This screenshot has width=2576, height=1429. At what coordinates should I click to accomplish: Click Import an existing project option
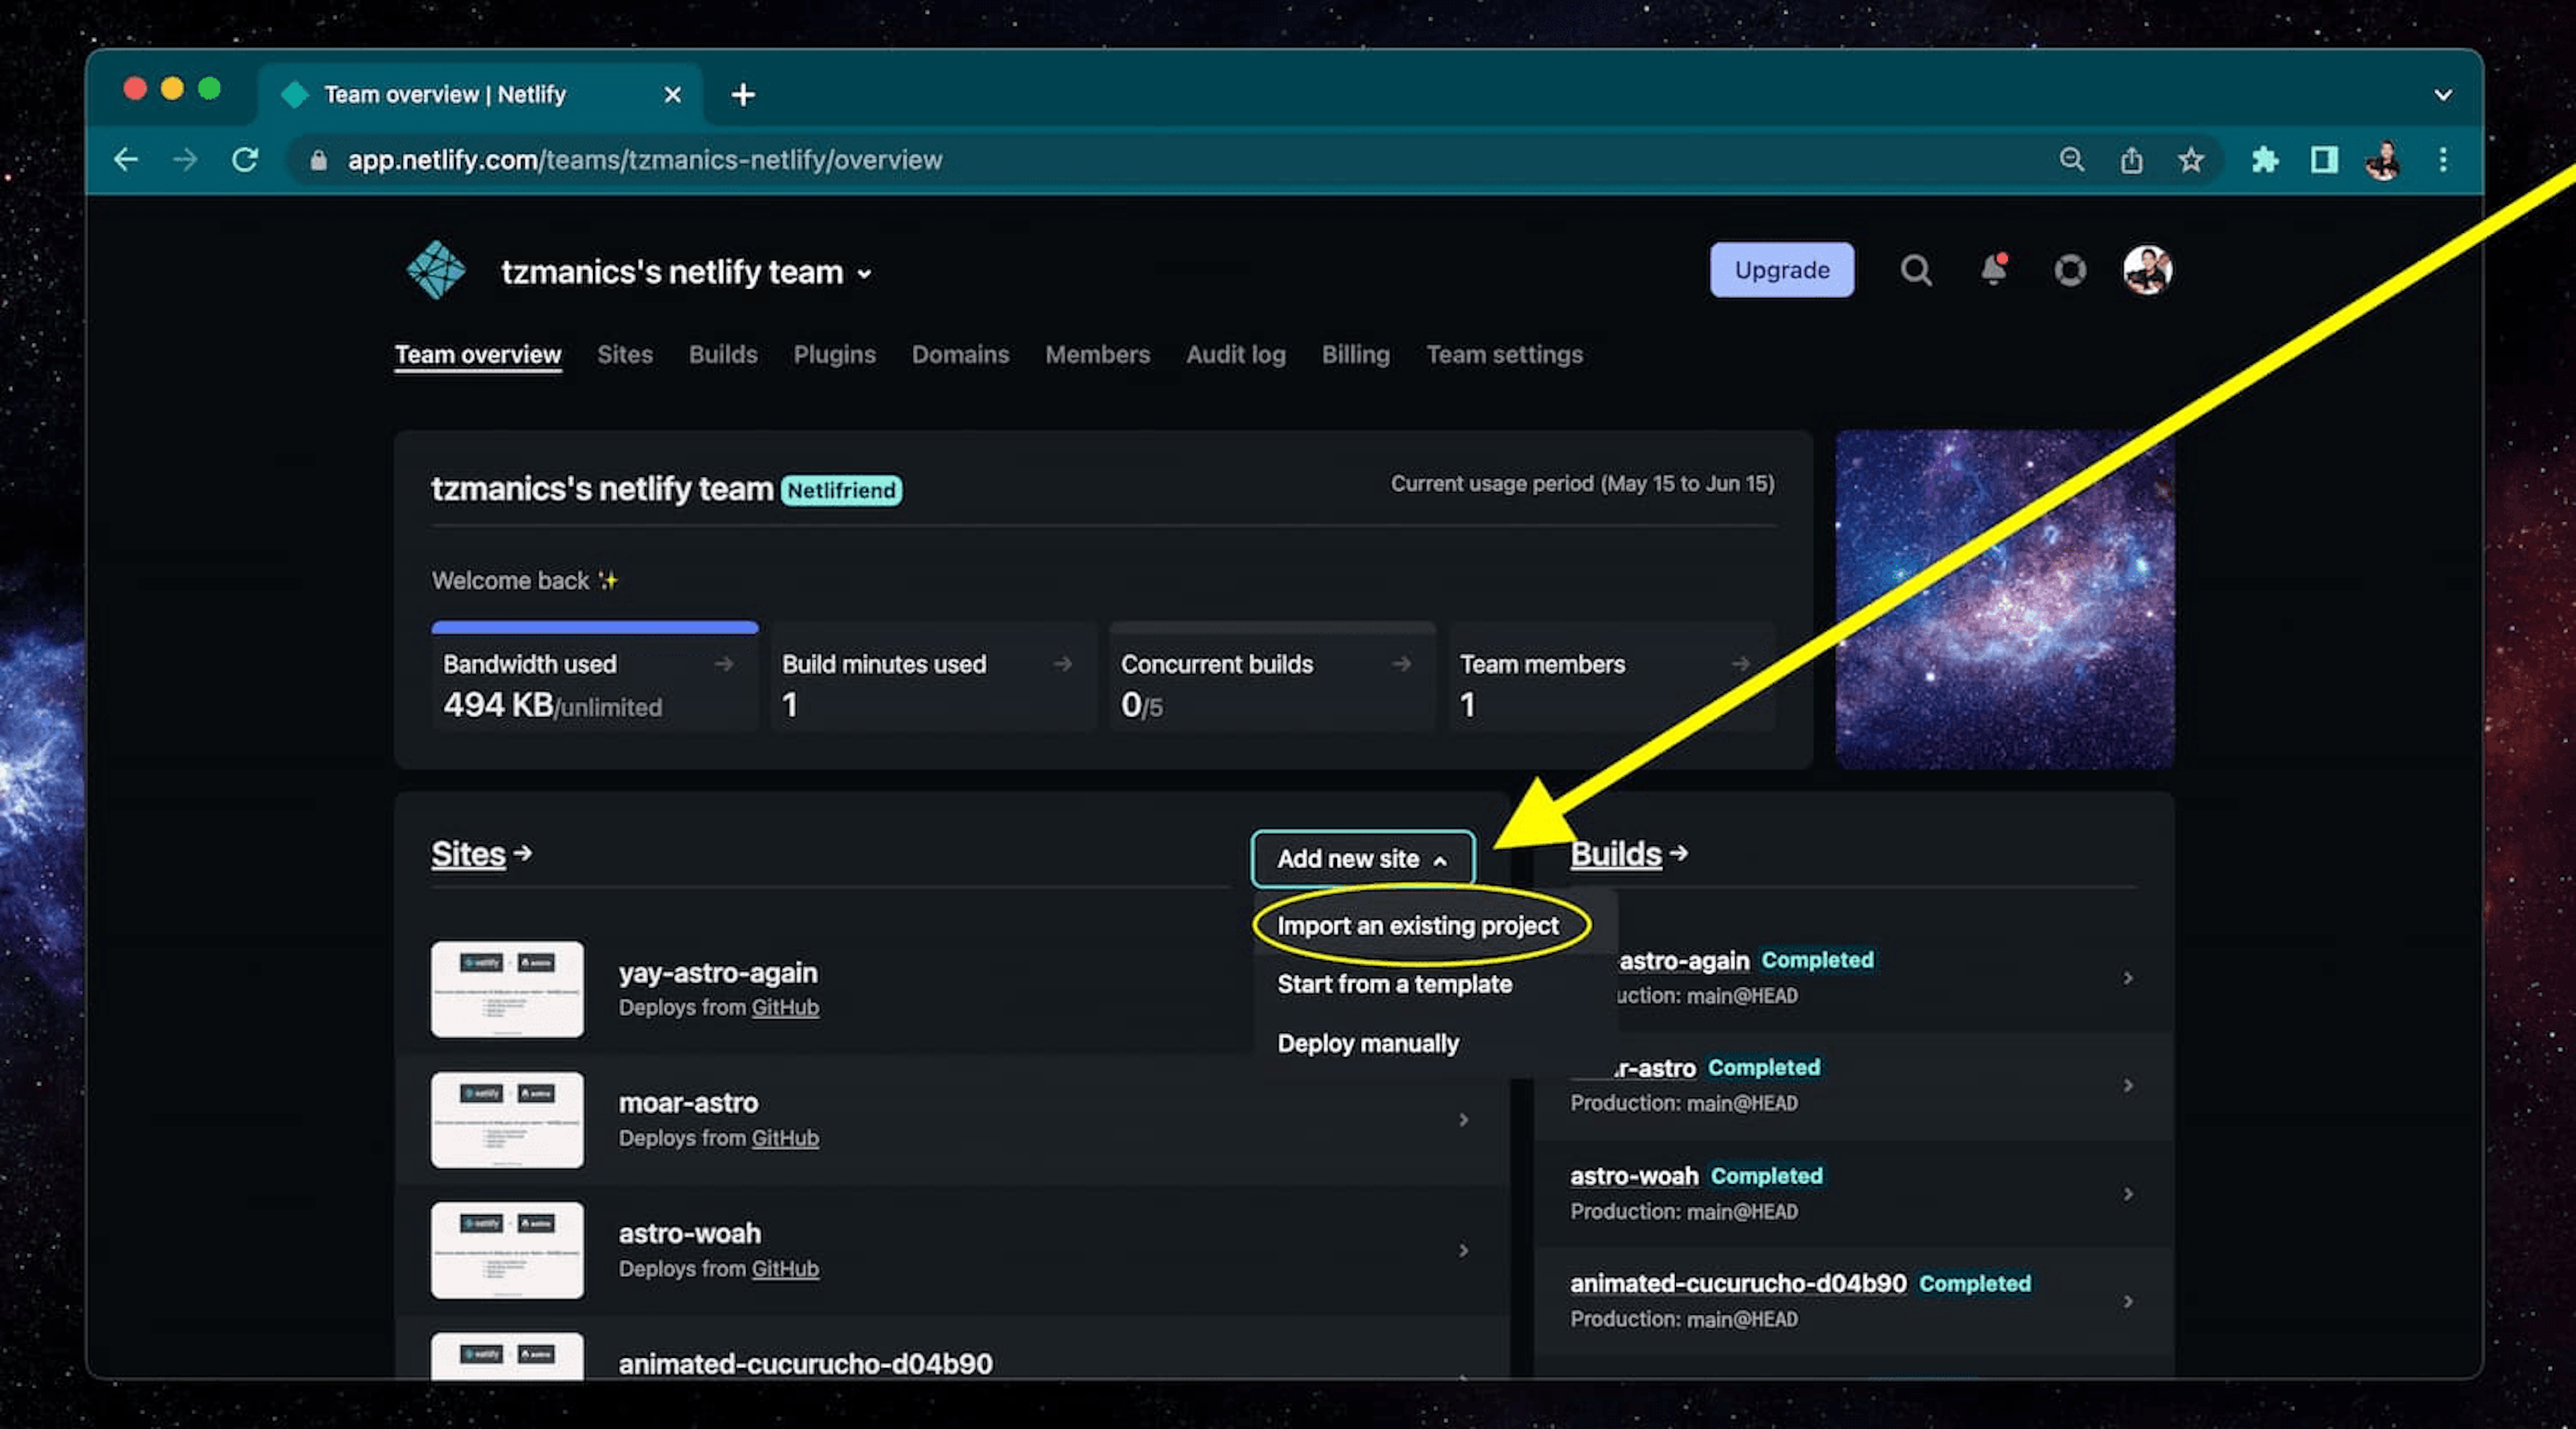[x=1416, y=924]
